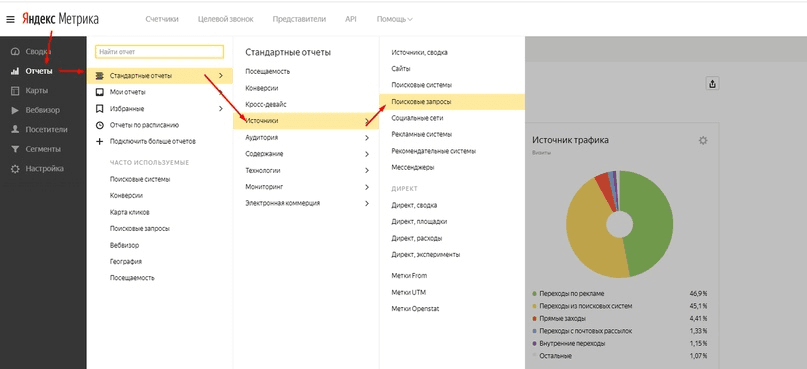Viewport: 807px width, 369px height.
Task: Open Директ, расходы report
Action: click(x=417, y=238)
